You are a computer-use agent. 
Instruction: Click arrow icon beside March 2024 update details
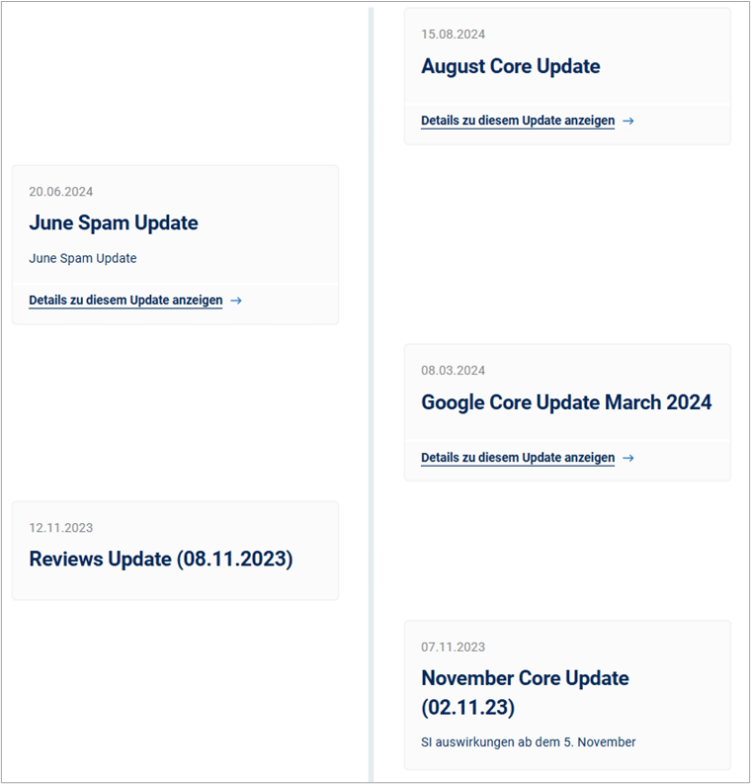(628, 458)
